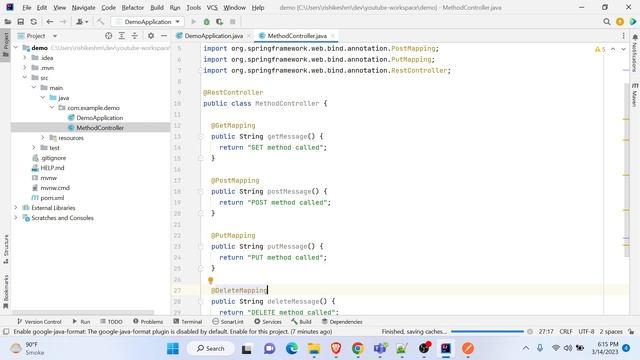Select pom.xml in the project tree
Viewport: 640px width, 360px height.
pos(52,198)
